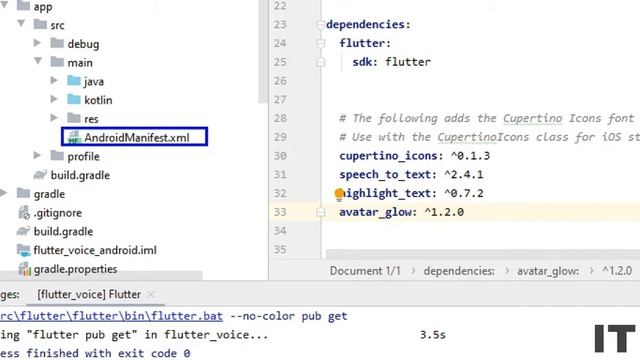Image resolution: width=640 pixels, height=360 pixels.
Task: Click the app folder icon
Action: 23,5
